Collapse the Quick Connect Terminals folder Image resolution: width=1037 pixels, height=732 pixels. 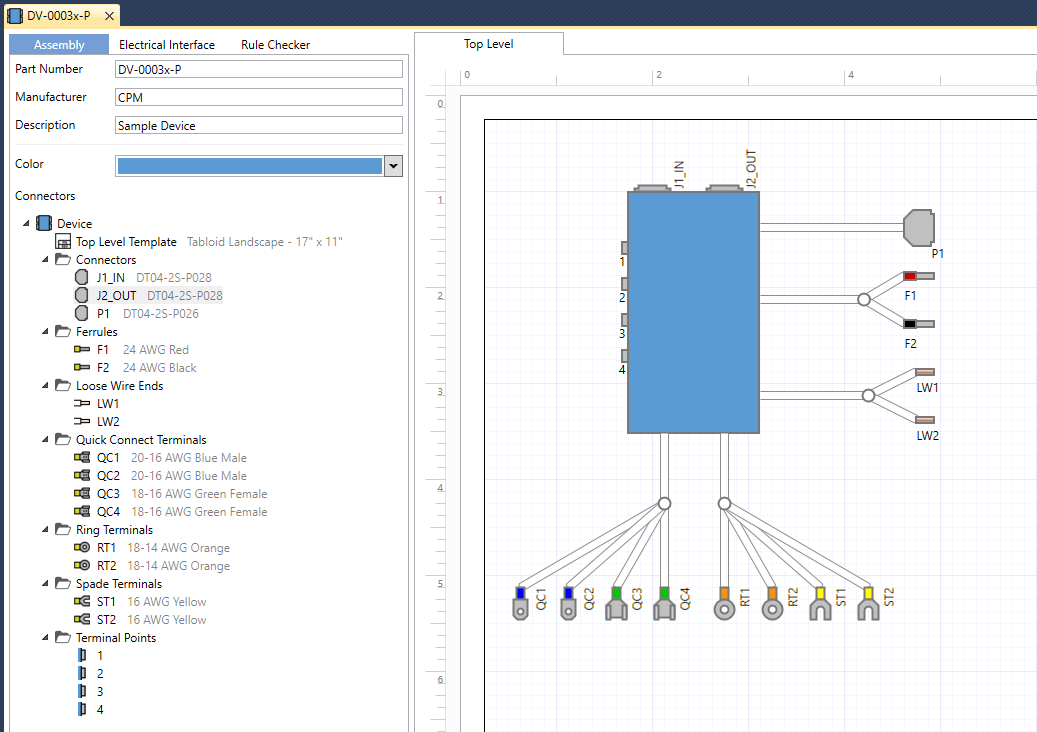[x=45, y=440]
